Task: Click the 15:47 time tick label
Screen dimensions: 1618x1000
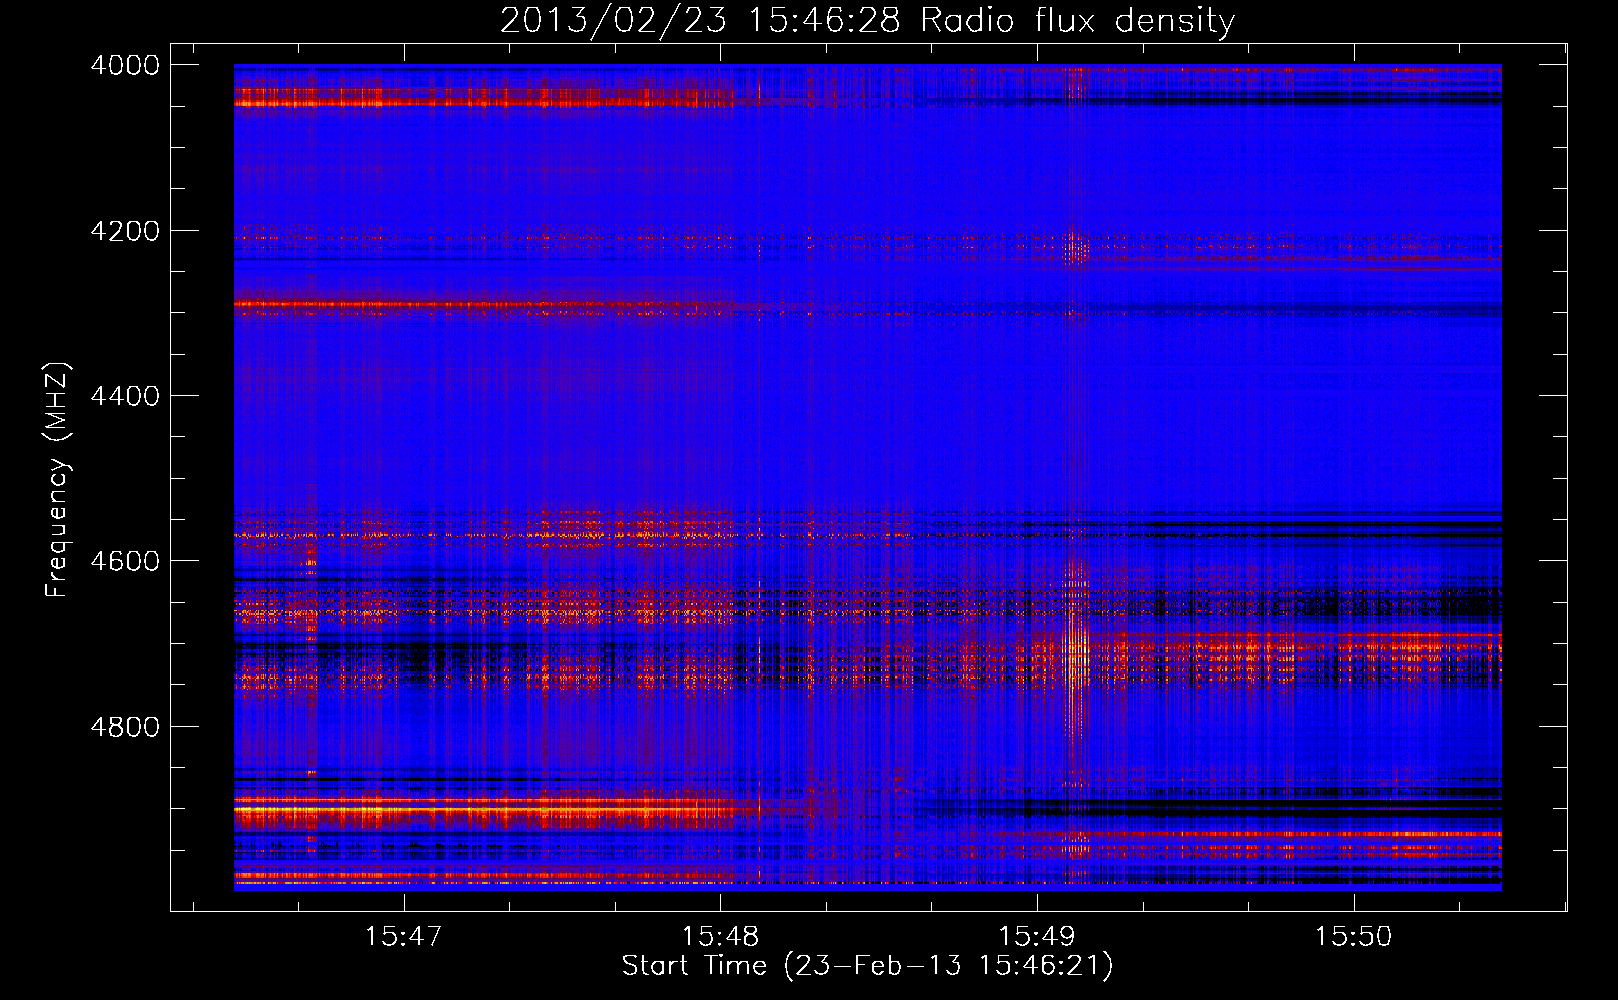Action: click(403, 936)
